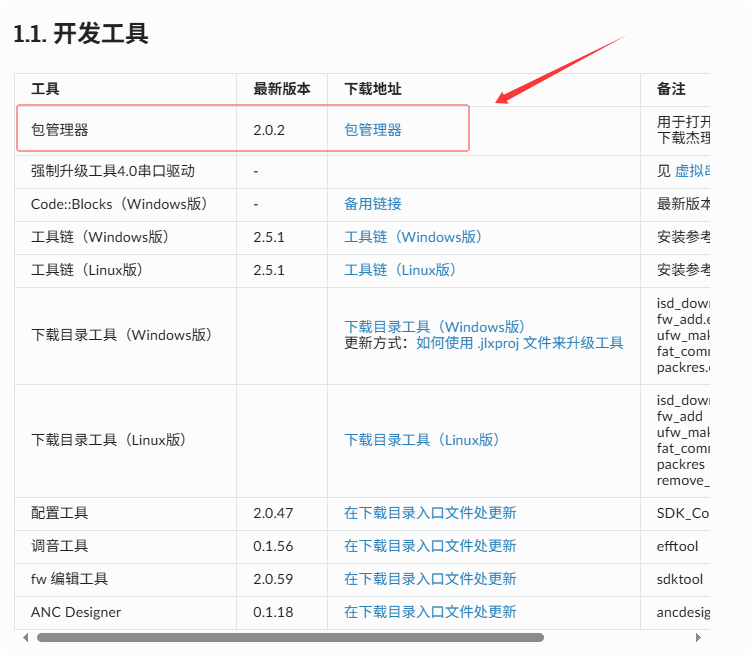Download 工具链（Windows版） link
Viewport: 751px width, 656px height.
pos(413,237)
